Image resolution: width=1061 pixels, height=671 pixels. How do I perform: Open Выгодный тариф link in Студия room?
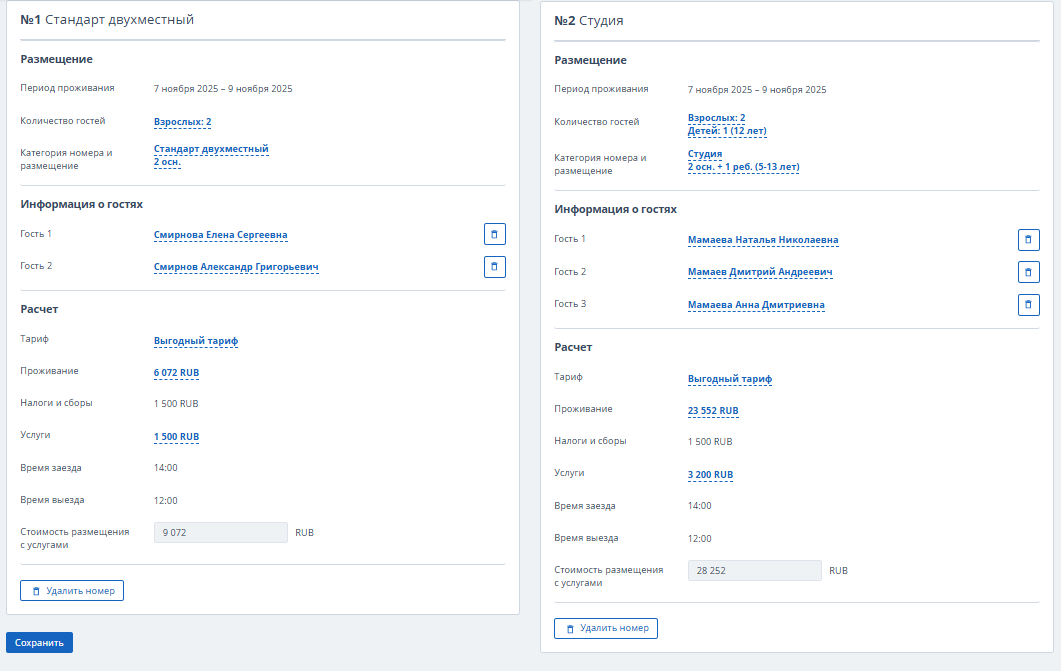pyautogui.click(x=730, y=379)
